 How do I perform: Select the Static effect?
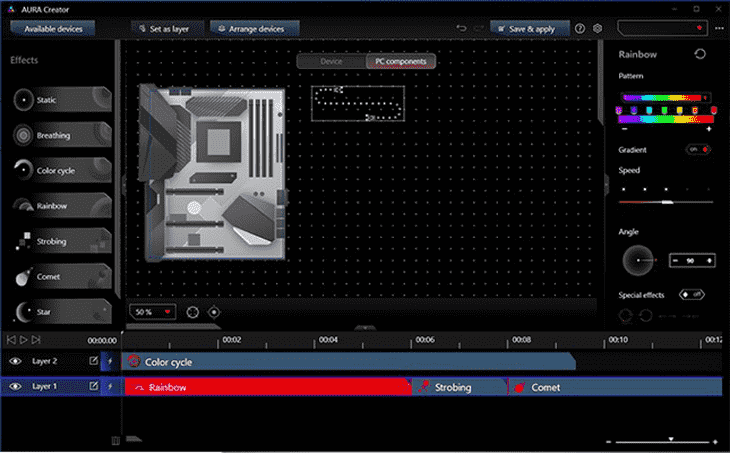coord(63,100)
